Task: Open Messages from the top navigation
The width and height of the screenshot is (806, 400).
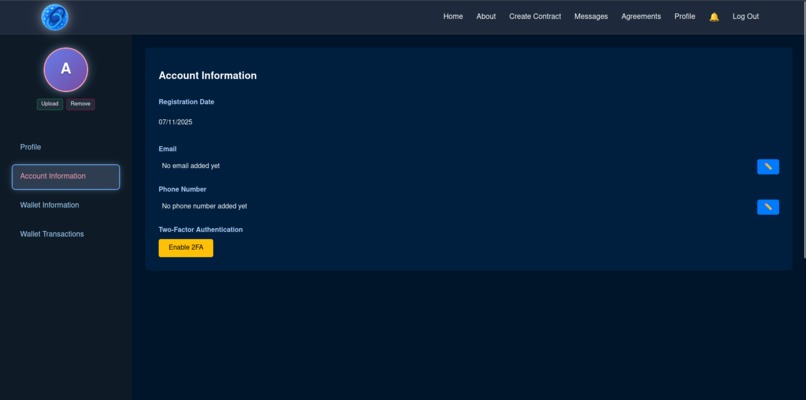Action: point(591,16)
